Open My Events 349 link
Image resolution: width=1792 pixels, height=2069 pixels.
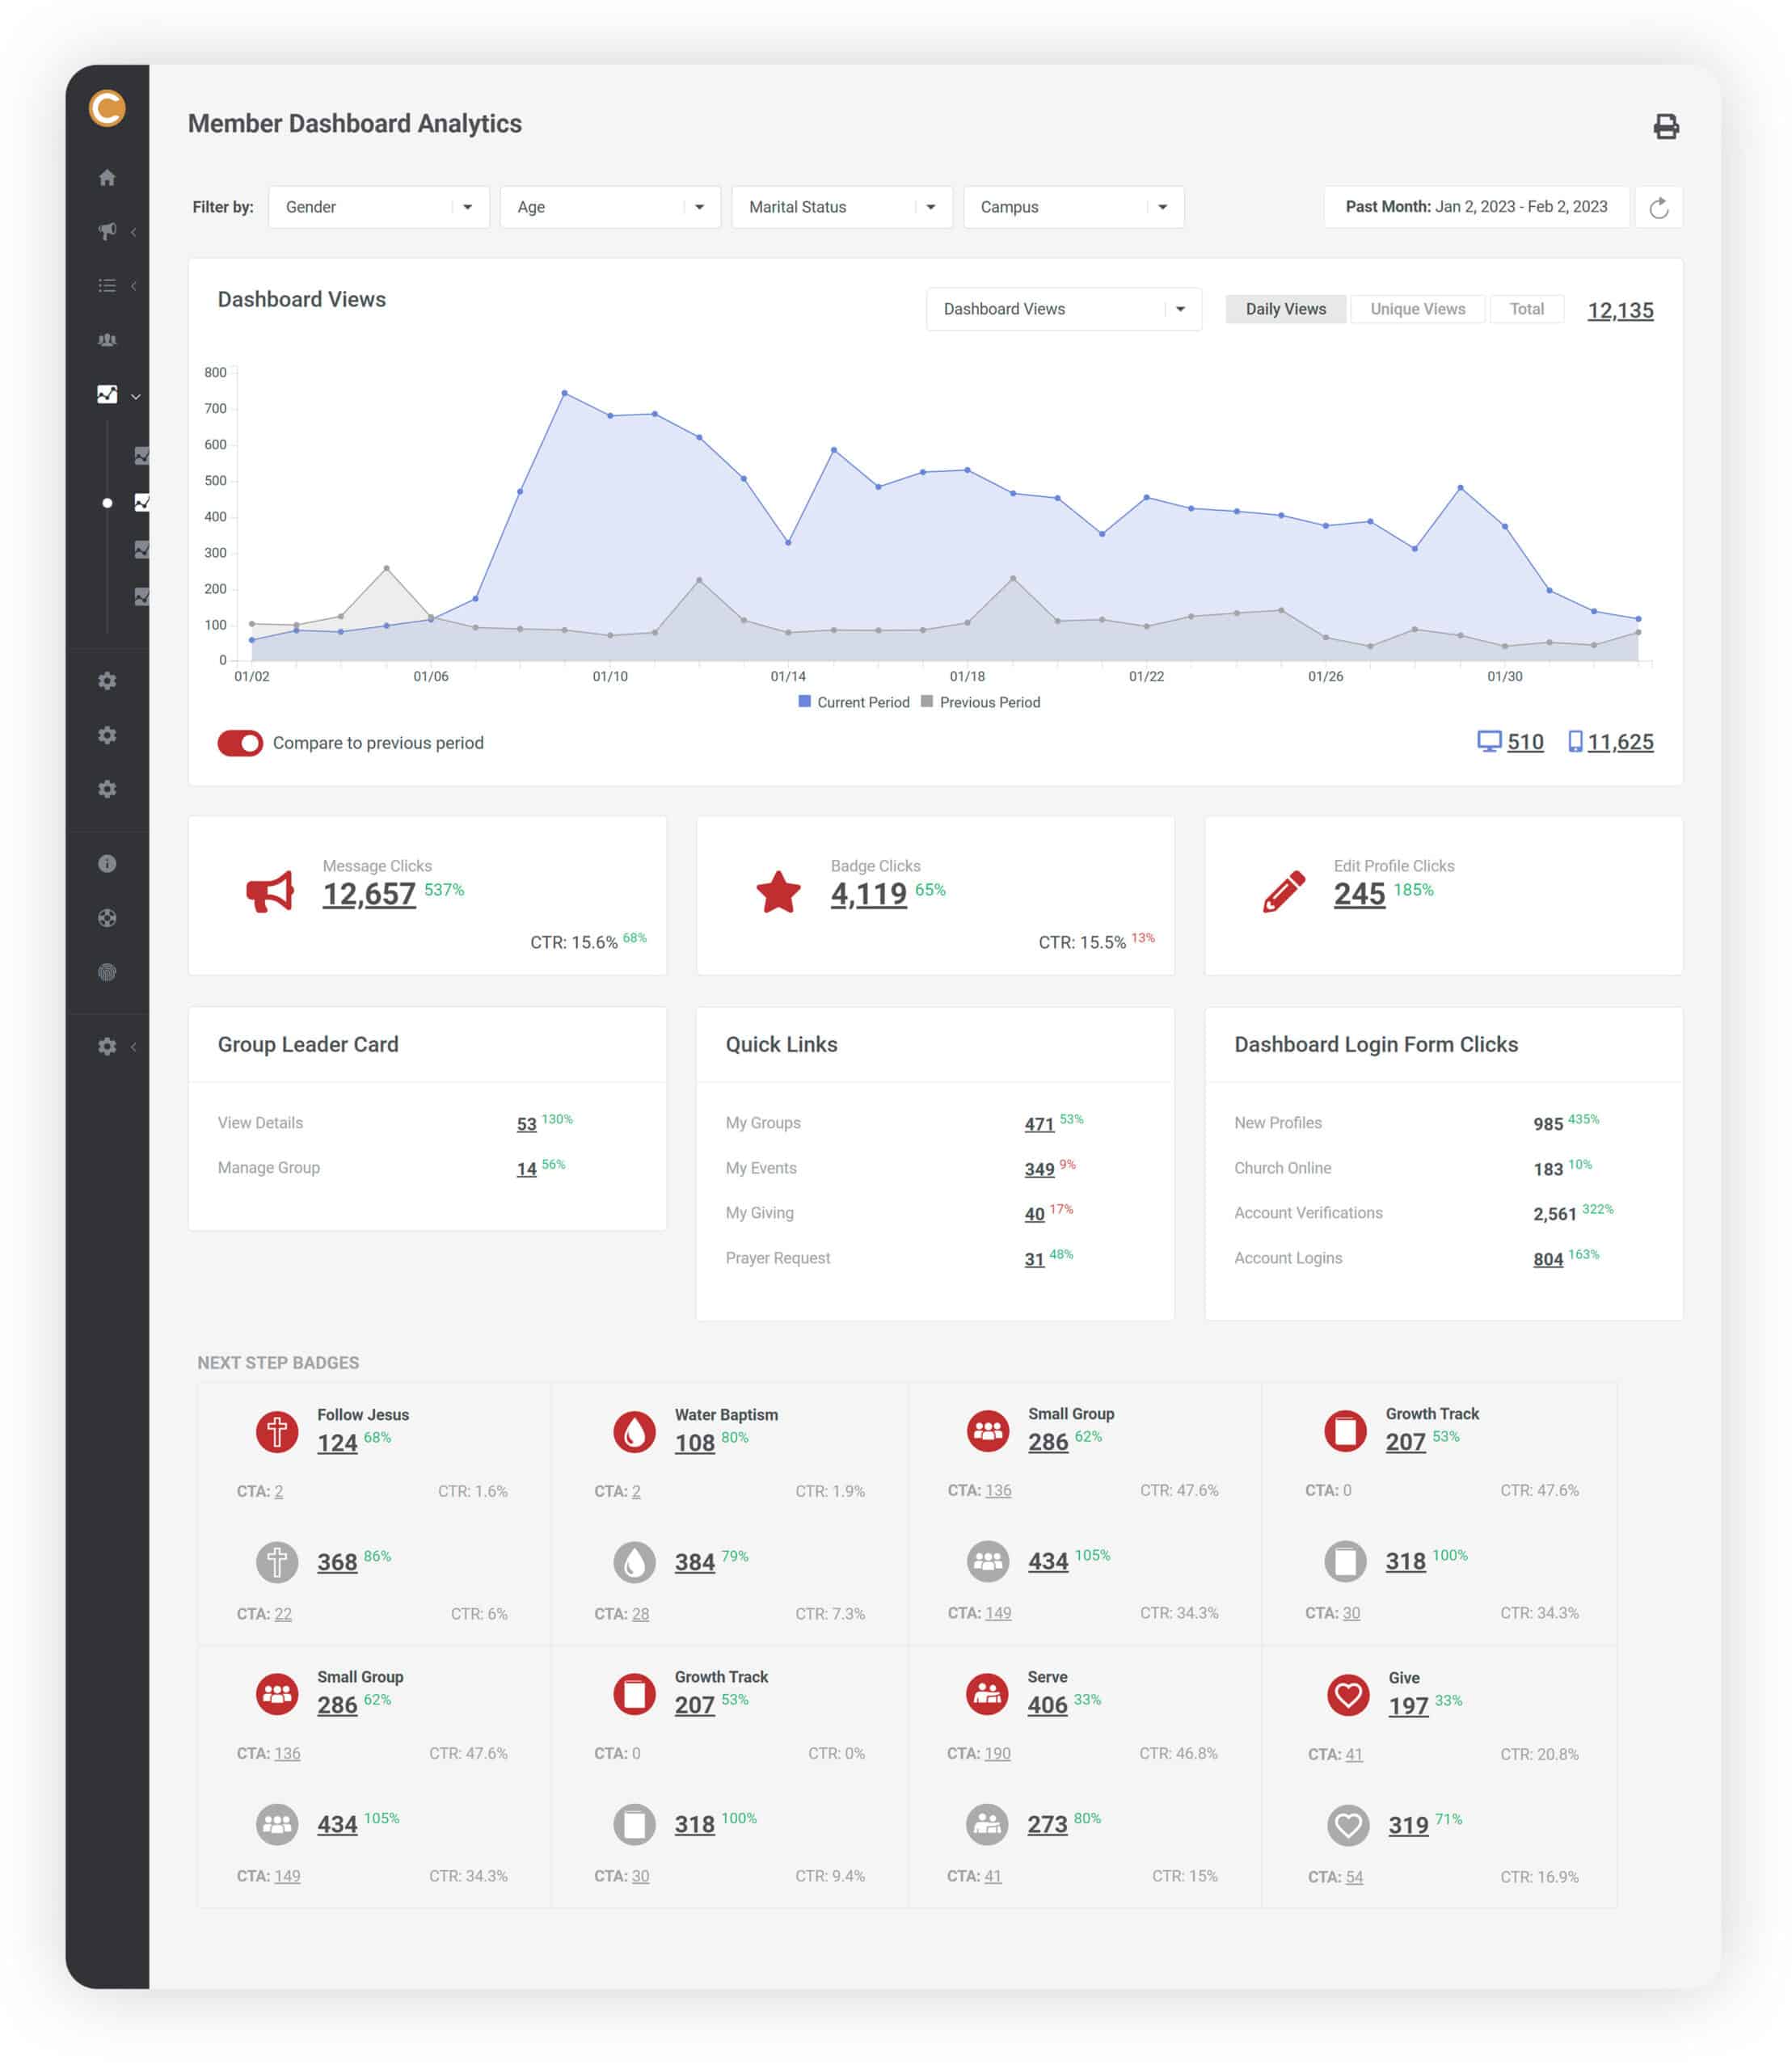1039,1169
